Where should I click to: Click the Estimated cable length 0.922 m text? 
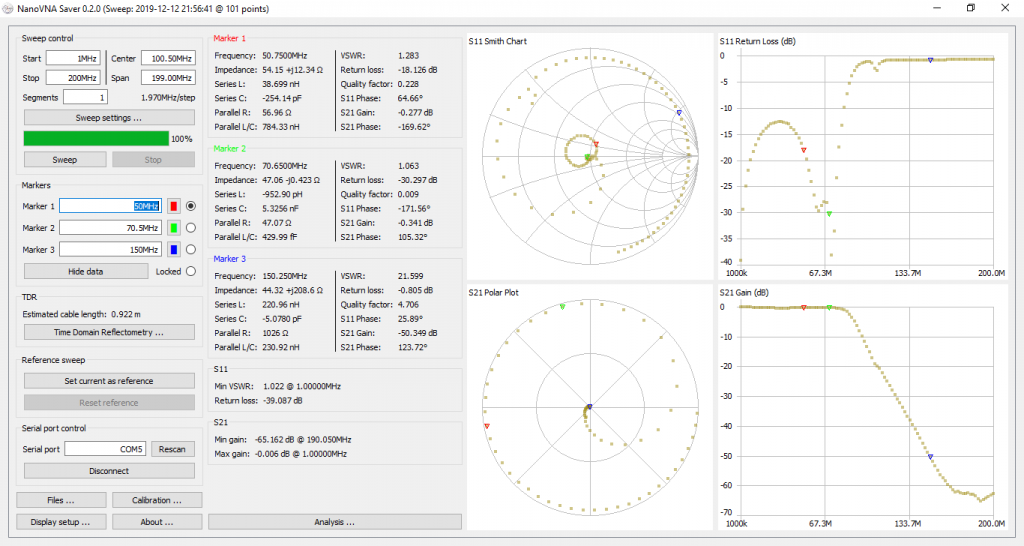coord(82,314)
